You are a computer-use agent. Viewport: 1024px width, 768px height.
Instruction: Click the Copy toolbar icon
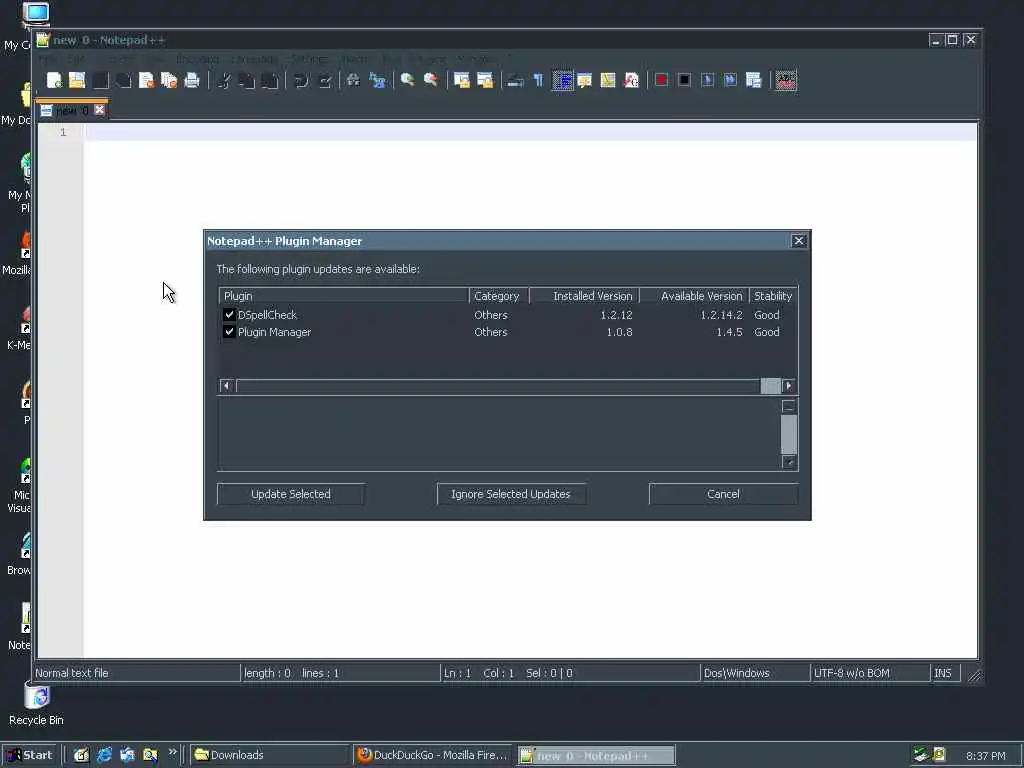click(247, 80)
